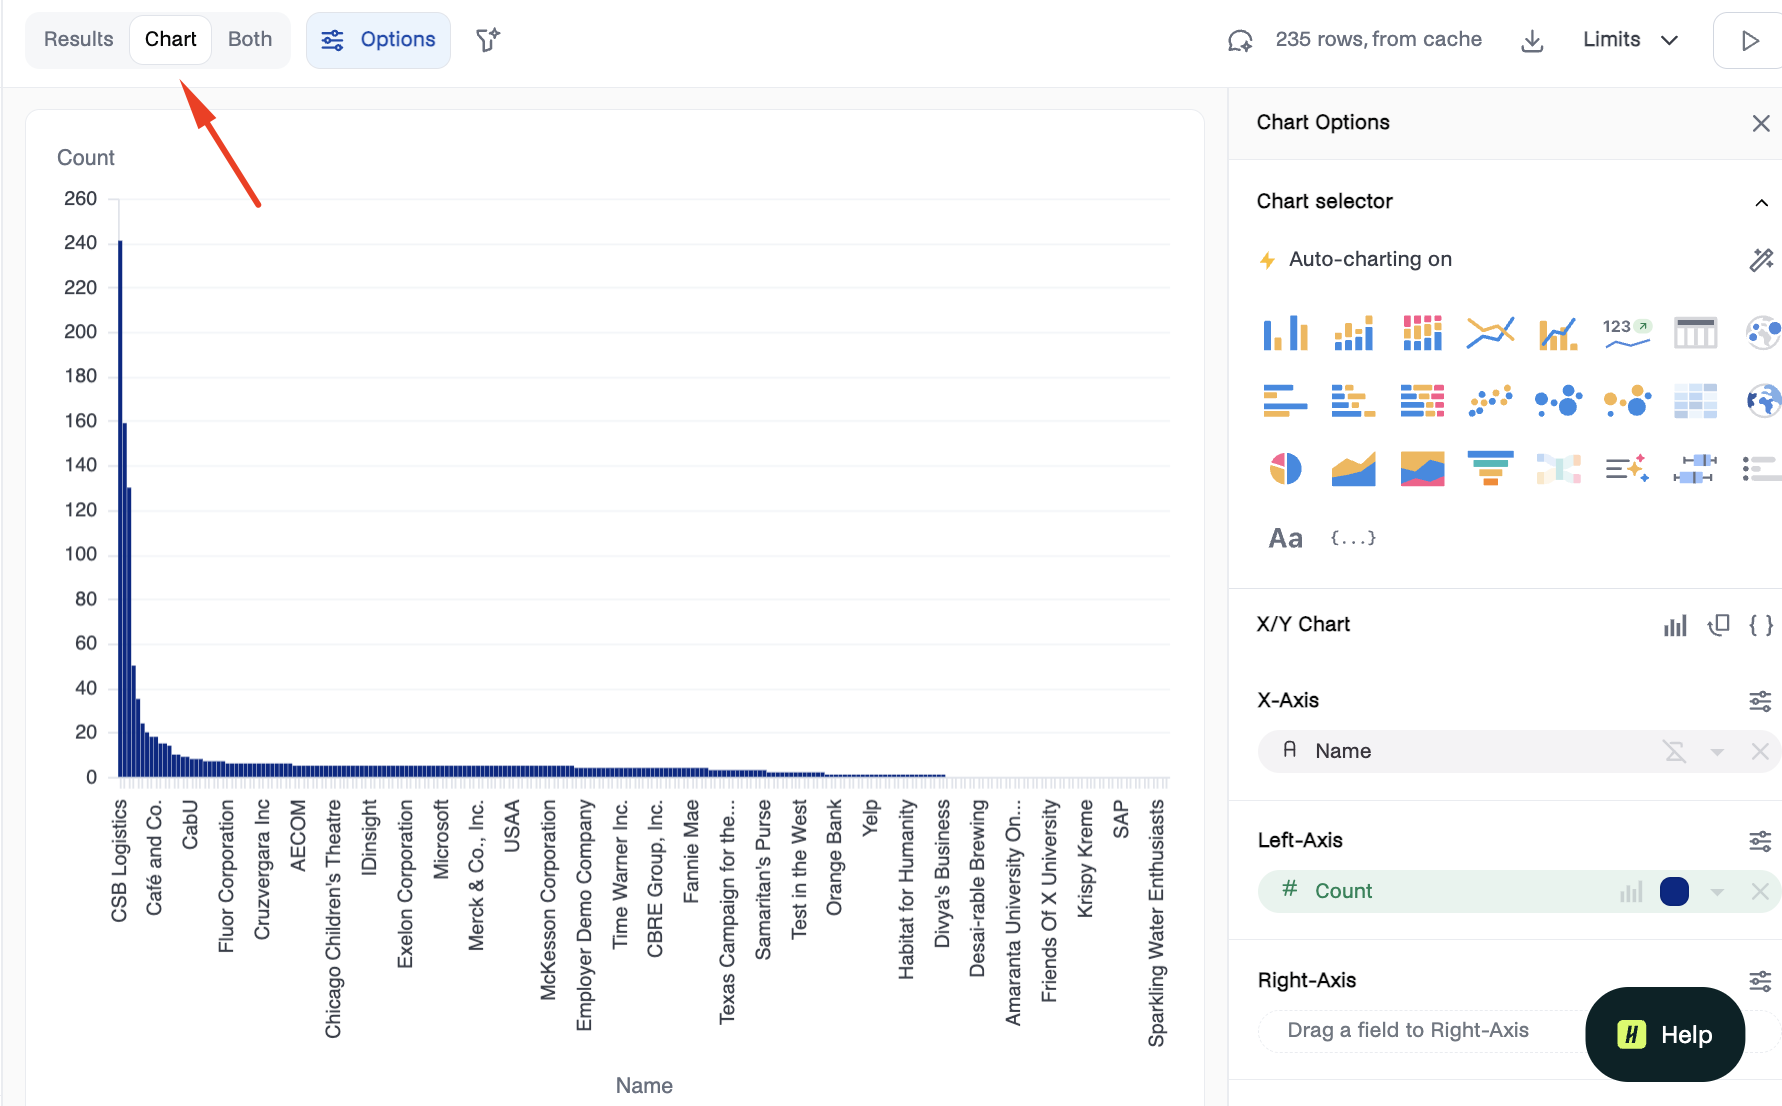
Task: Remove the Name field from X-Axis
Action: (x=1760, y=751)
